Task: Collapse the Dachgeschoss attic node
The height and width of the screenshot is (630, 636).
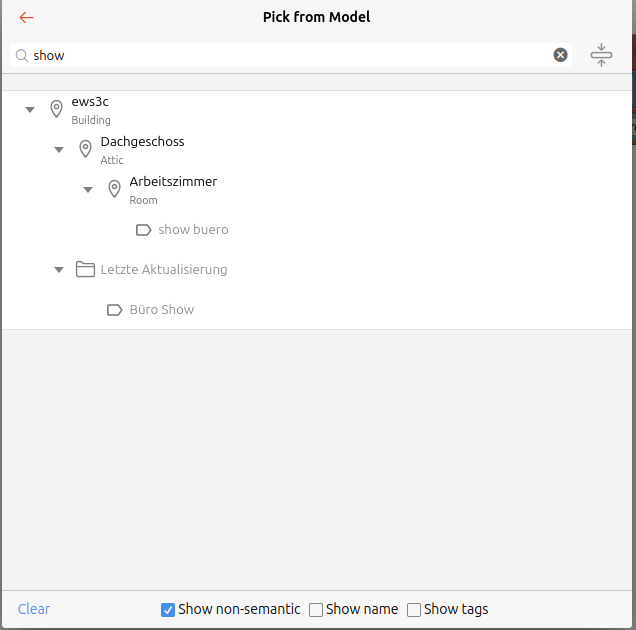Action: click(59, 149)
